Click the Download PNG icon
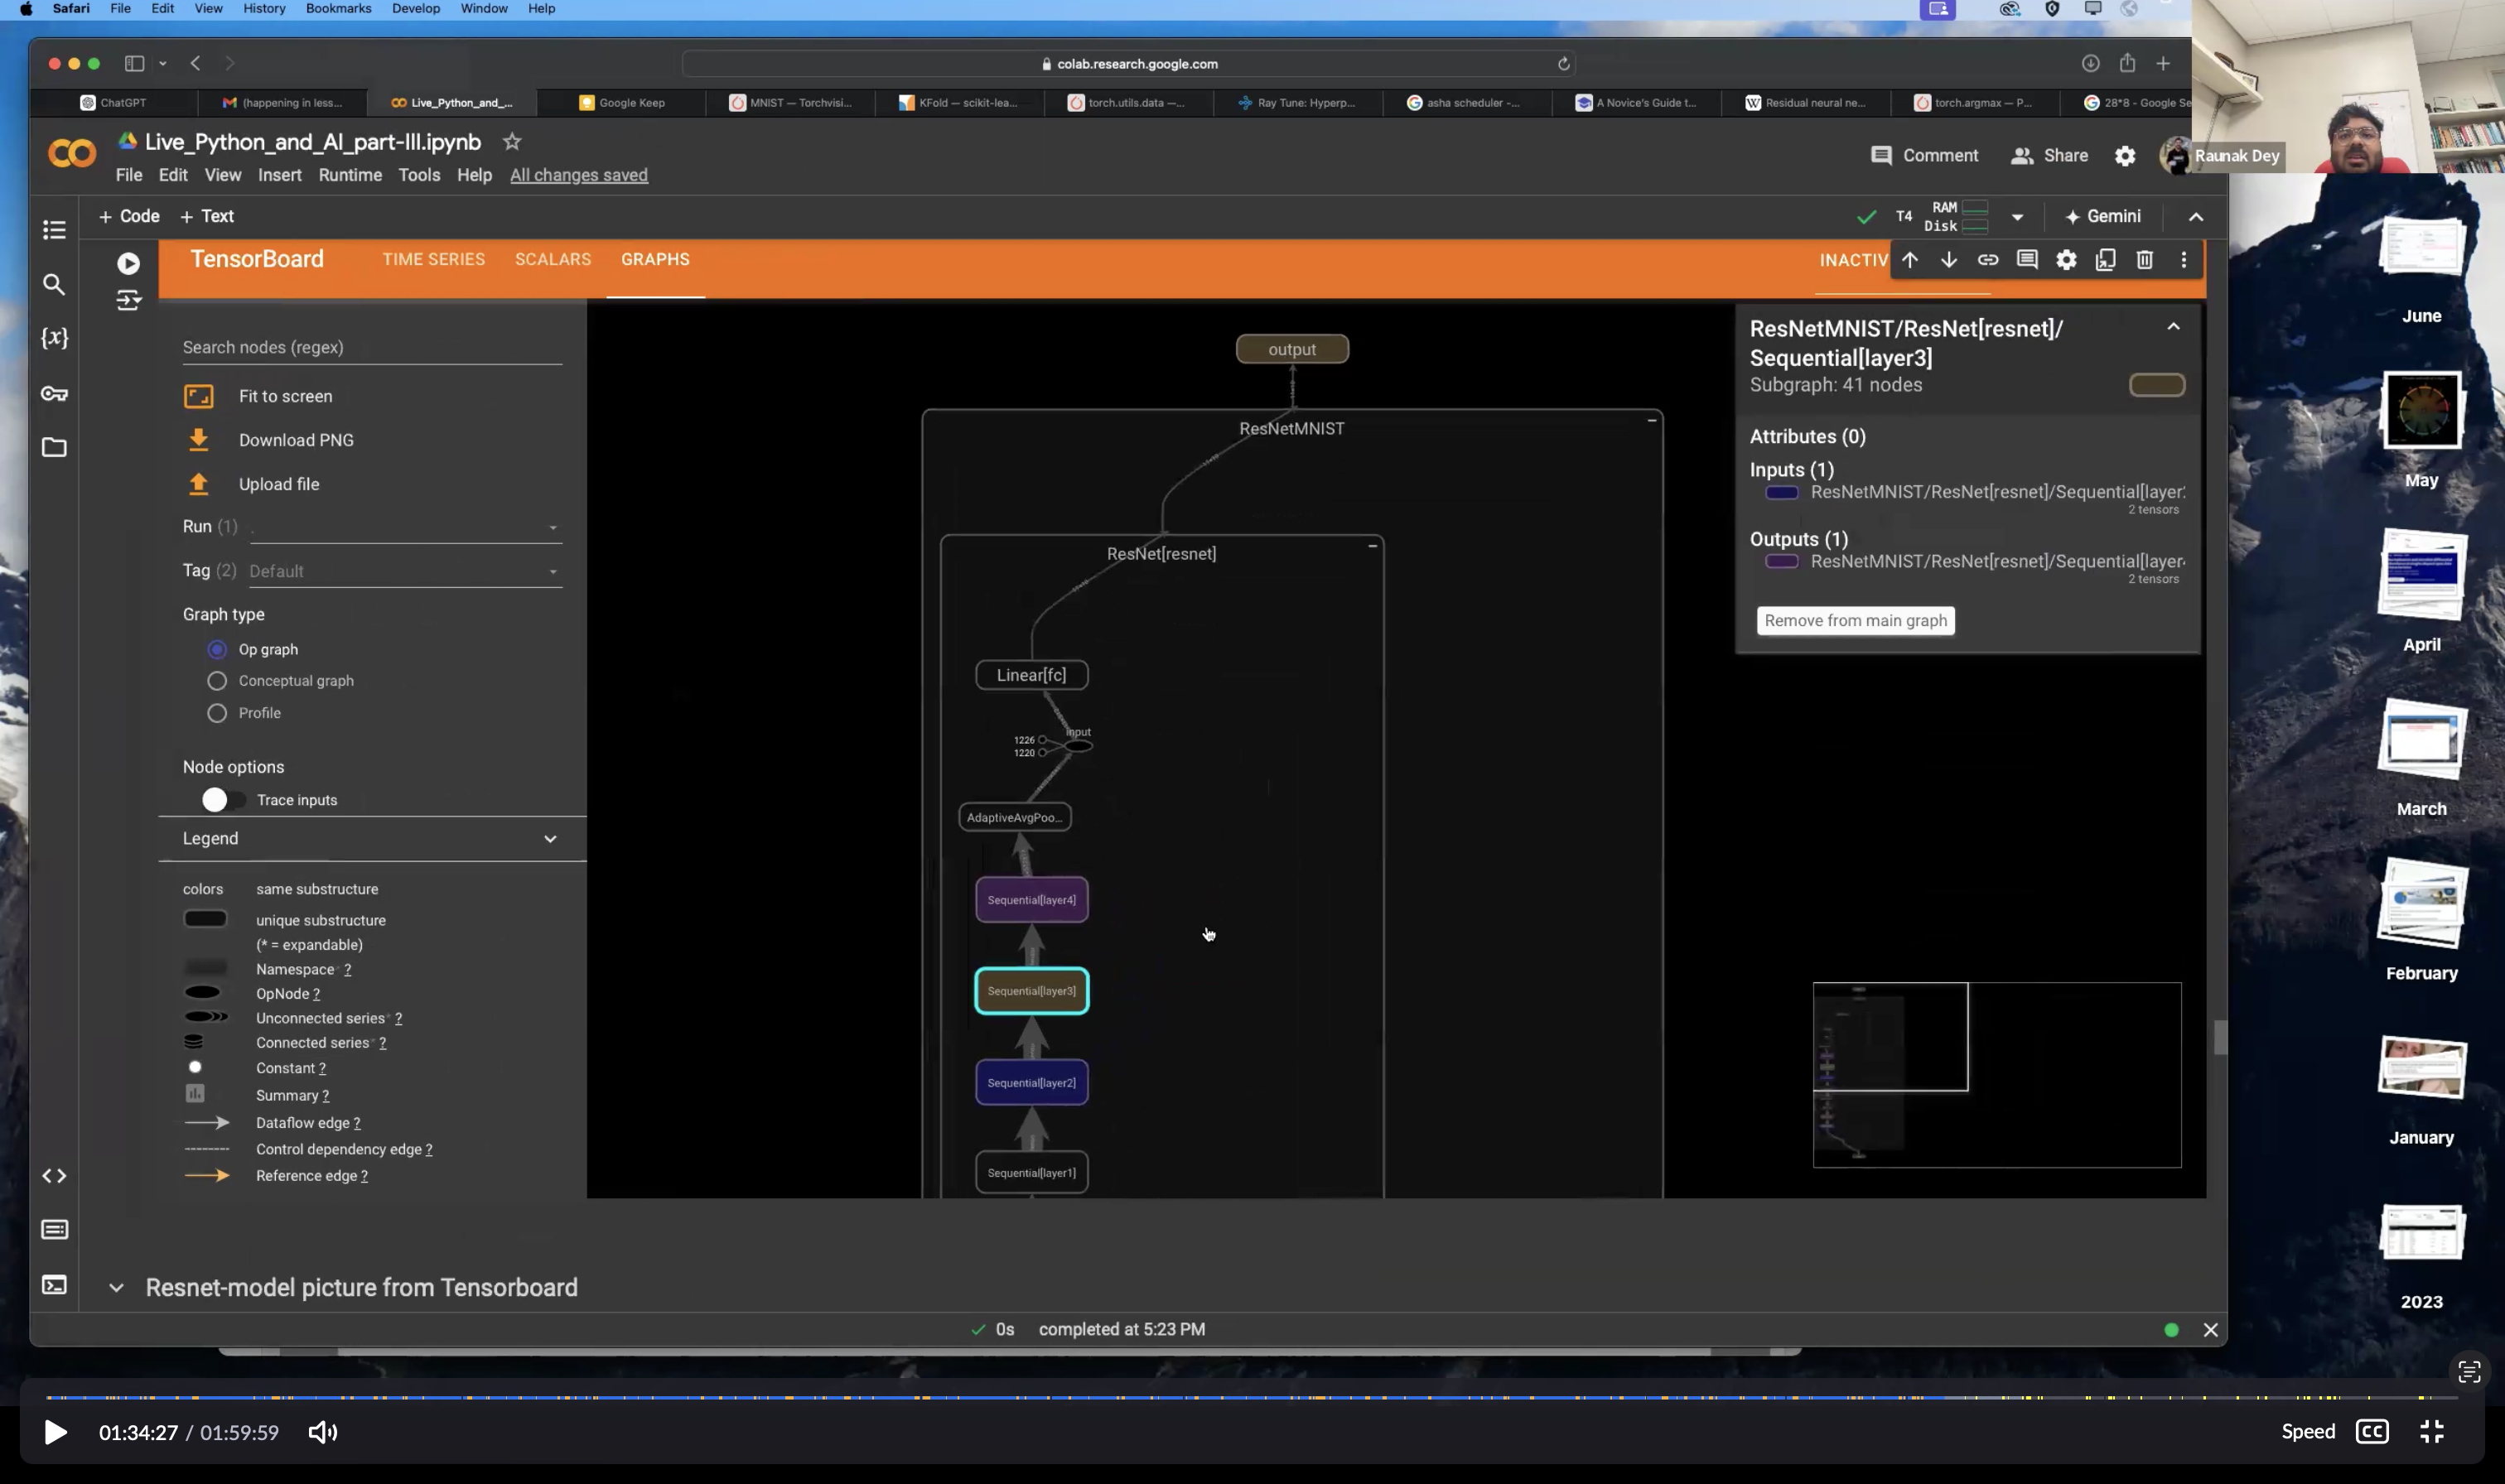This screenshot has width=2505, height=1484. [198, 440]
